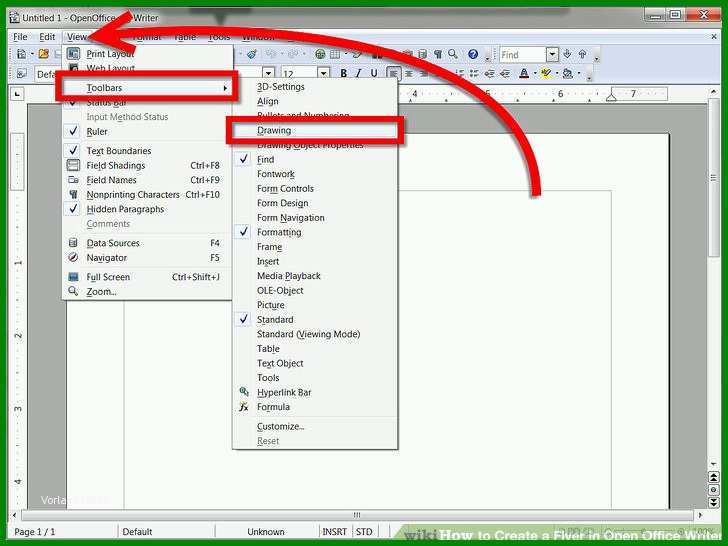This screenshot has height=546, width=728.
Task: Click Find Previous up arrow icon
Action: coord(582,54)
